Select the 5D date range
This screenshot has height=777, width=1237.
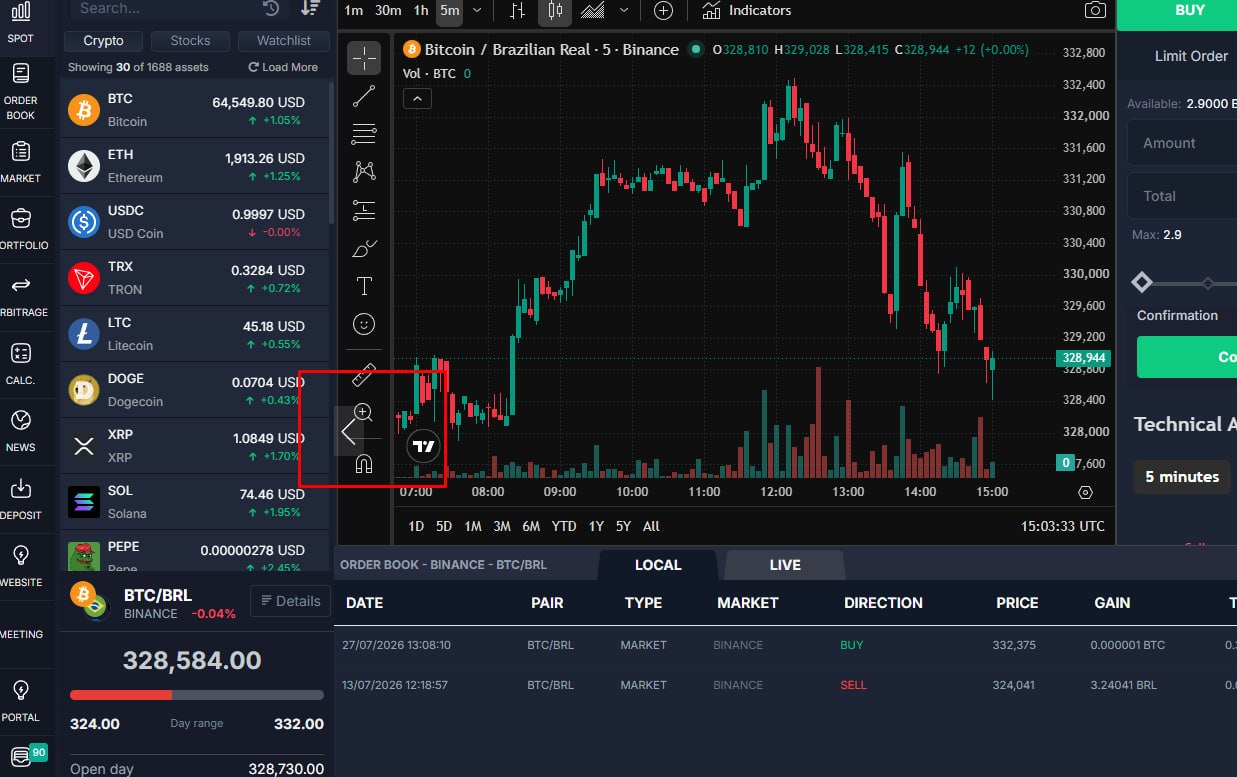[x=444, y=526]
